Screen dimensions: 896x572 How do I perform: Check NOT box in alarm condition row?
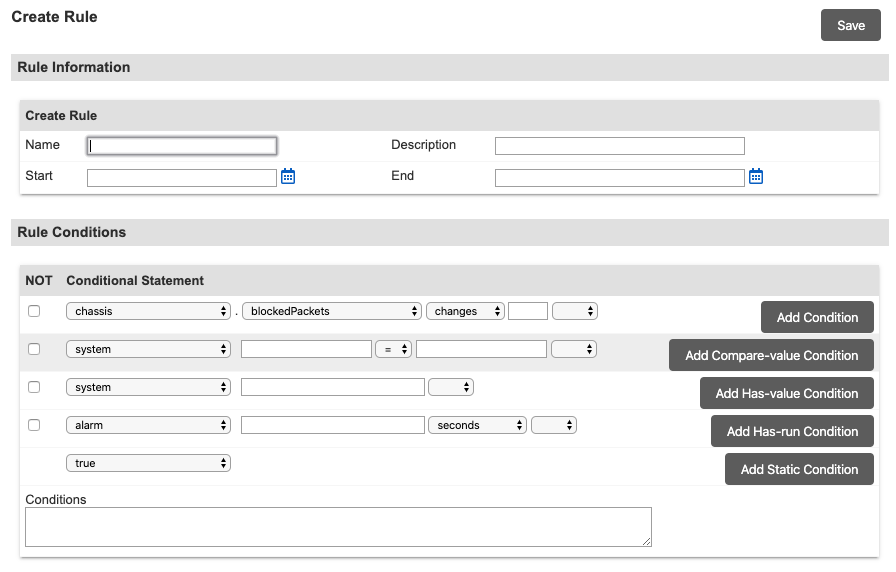pos(34,425)
